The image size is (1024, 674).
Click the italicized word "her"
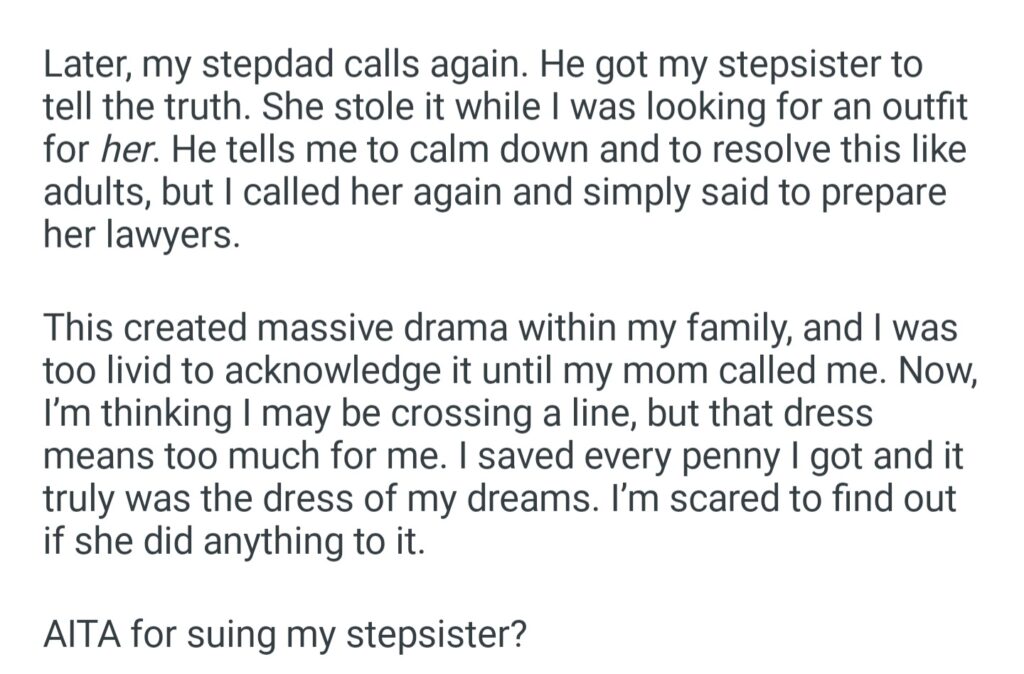120,152
